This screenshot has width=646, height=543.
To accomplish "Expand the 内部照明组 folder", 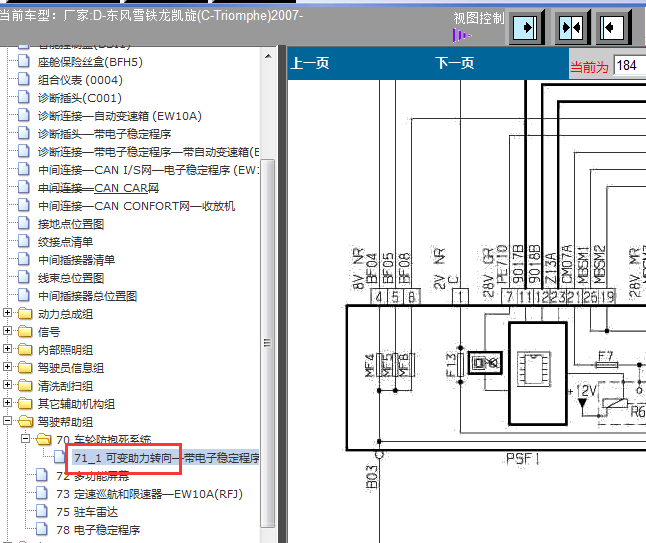I will (7, 349).
